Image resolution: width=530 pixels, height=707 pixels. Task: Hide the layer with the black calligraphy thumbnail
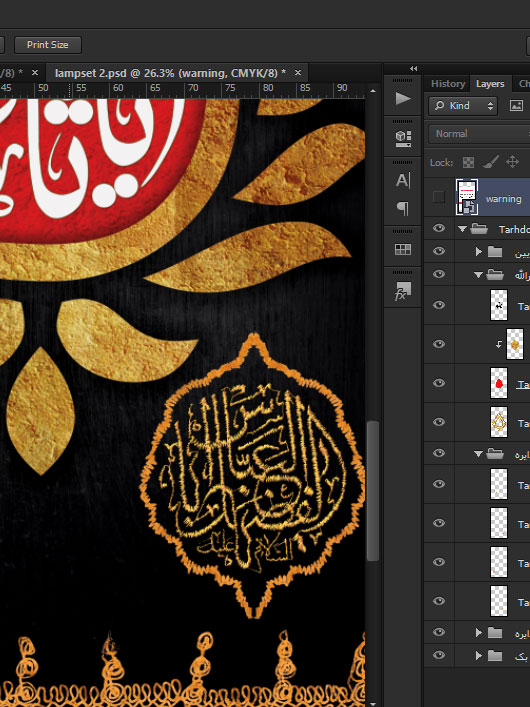pos(438,305)
